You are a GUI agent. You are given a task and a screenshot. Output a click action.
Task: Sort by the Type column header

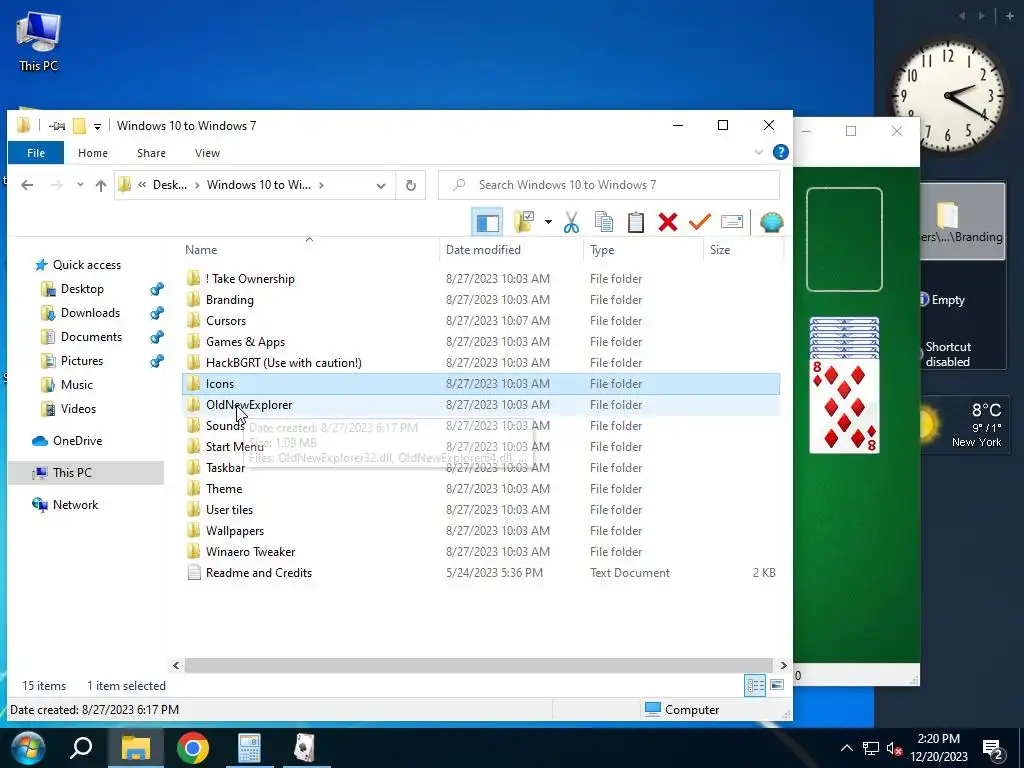[x=602, y=249]
